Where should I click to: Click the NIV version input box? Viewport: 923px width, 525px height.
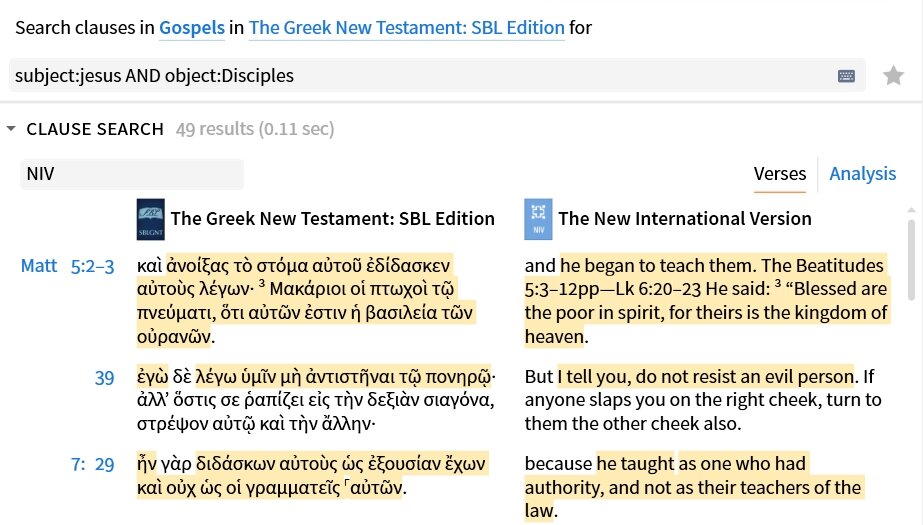pyautogui.click(x=132, y=174)
